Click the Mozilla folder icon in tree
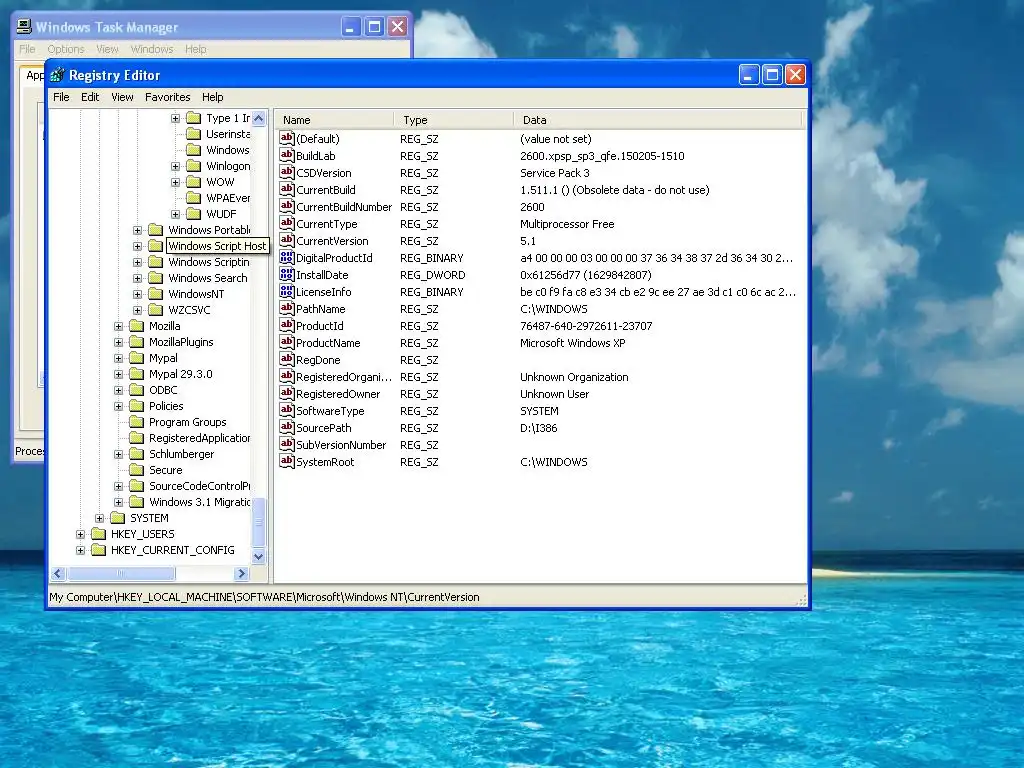This screenshot has height=768, width=1024. tap(136, 326)
